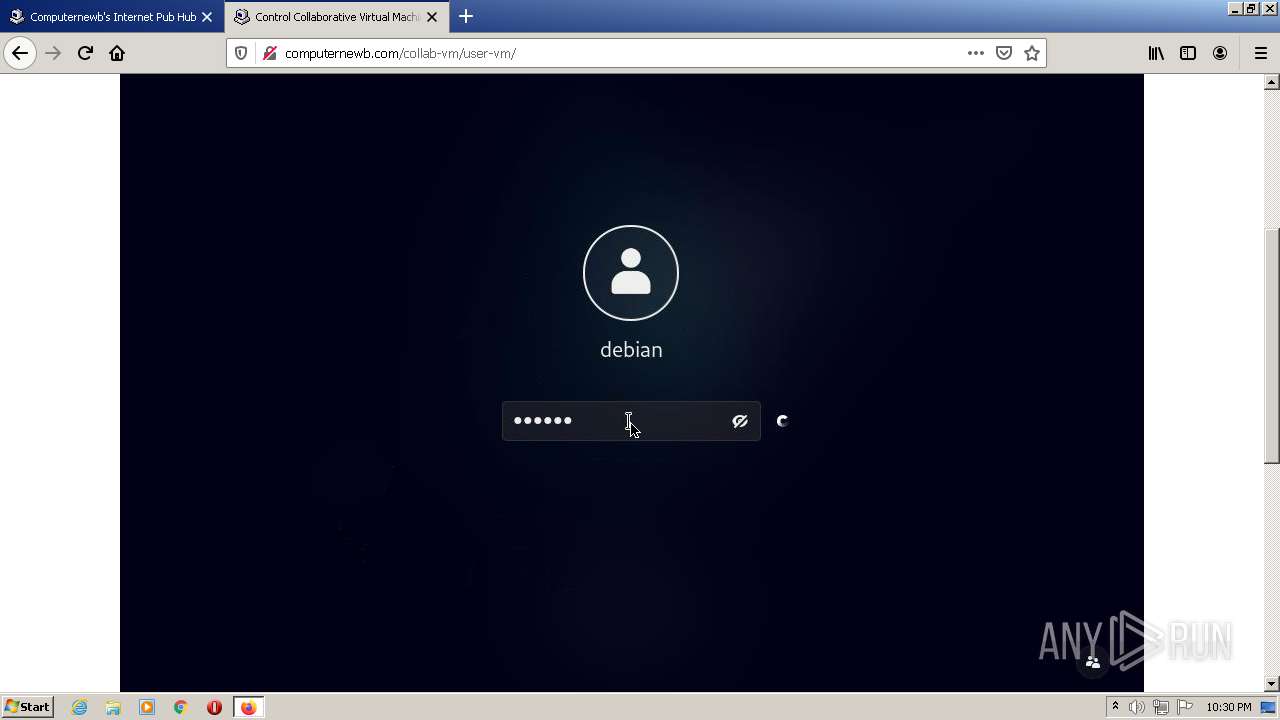
Task: Open Library bookmarks and history
Action: (1156, 53)
